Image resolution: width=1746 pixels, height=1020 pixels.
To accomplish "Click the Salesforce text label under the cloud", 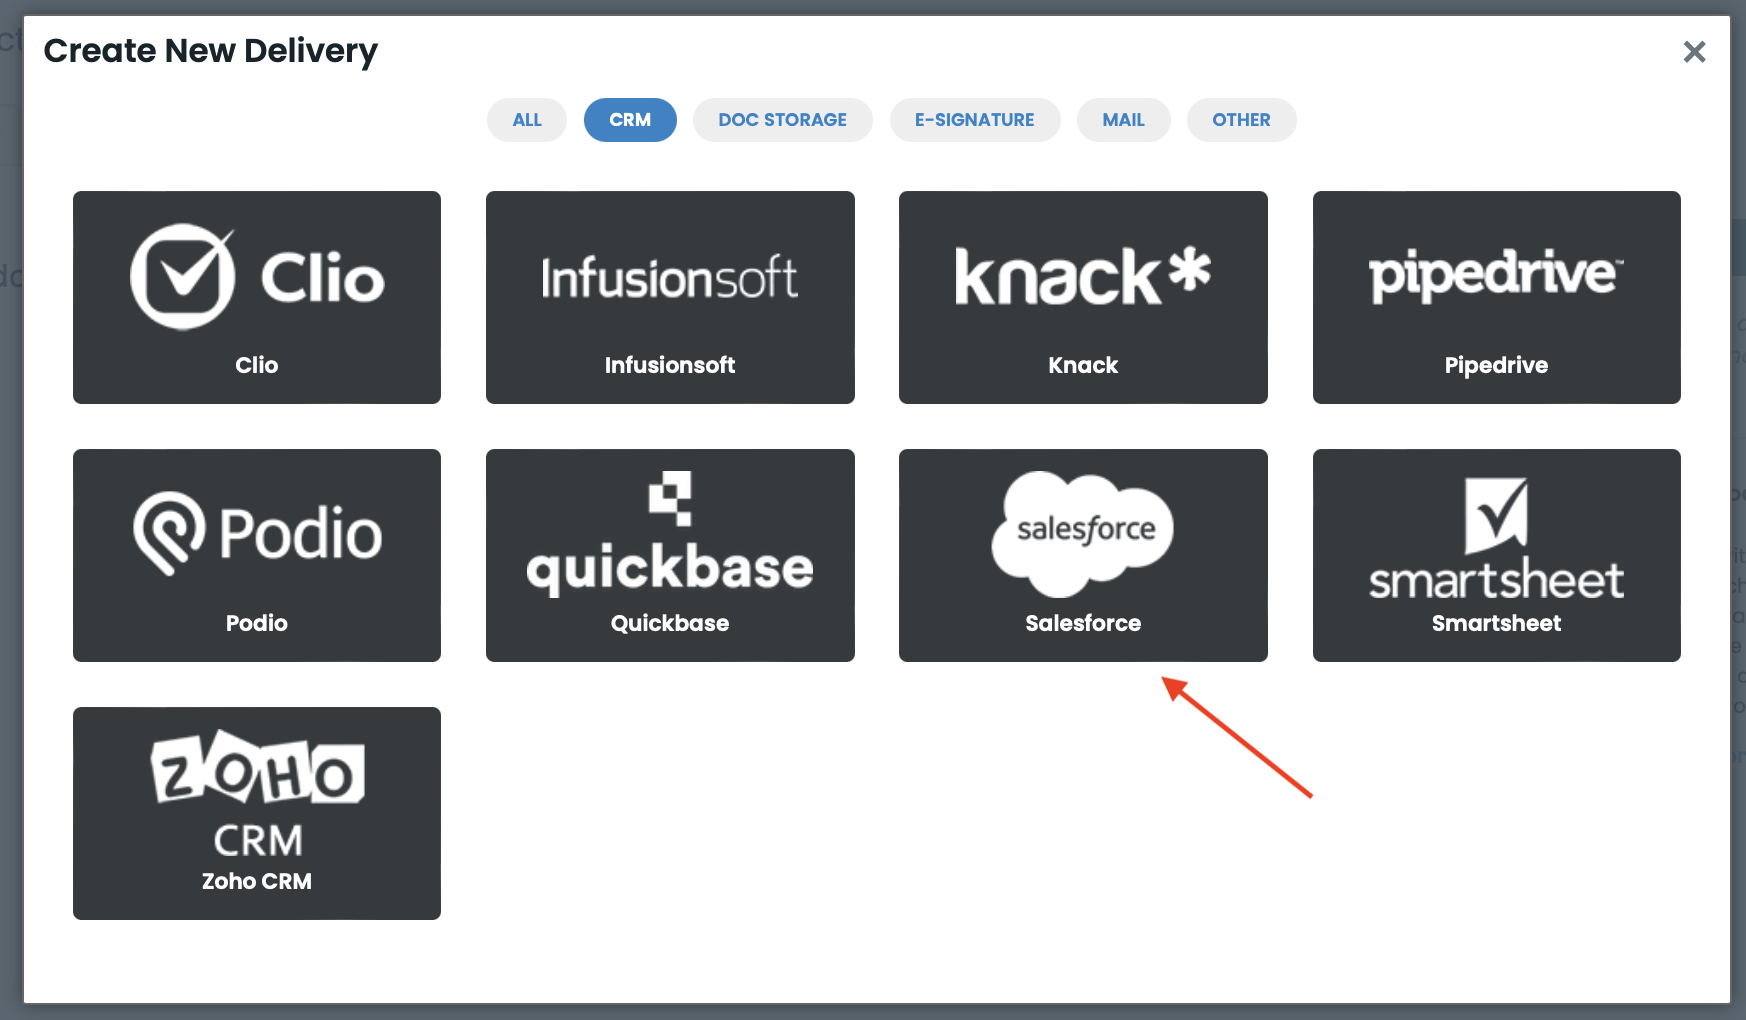I will point(1083,623).
